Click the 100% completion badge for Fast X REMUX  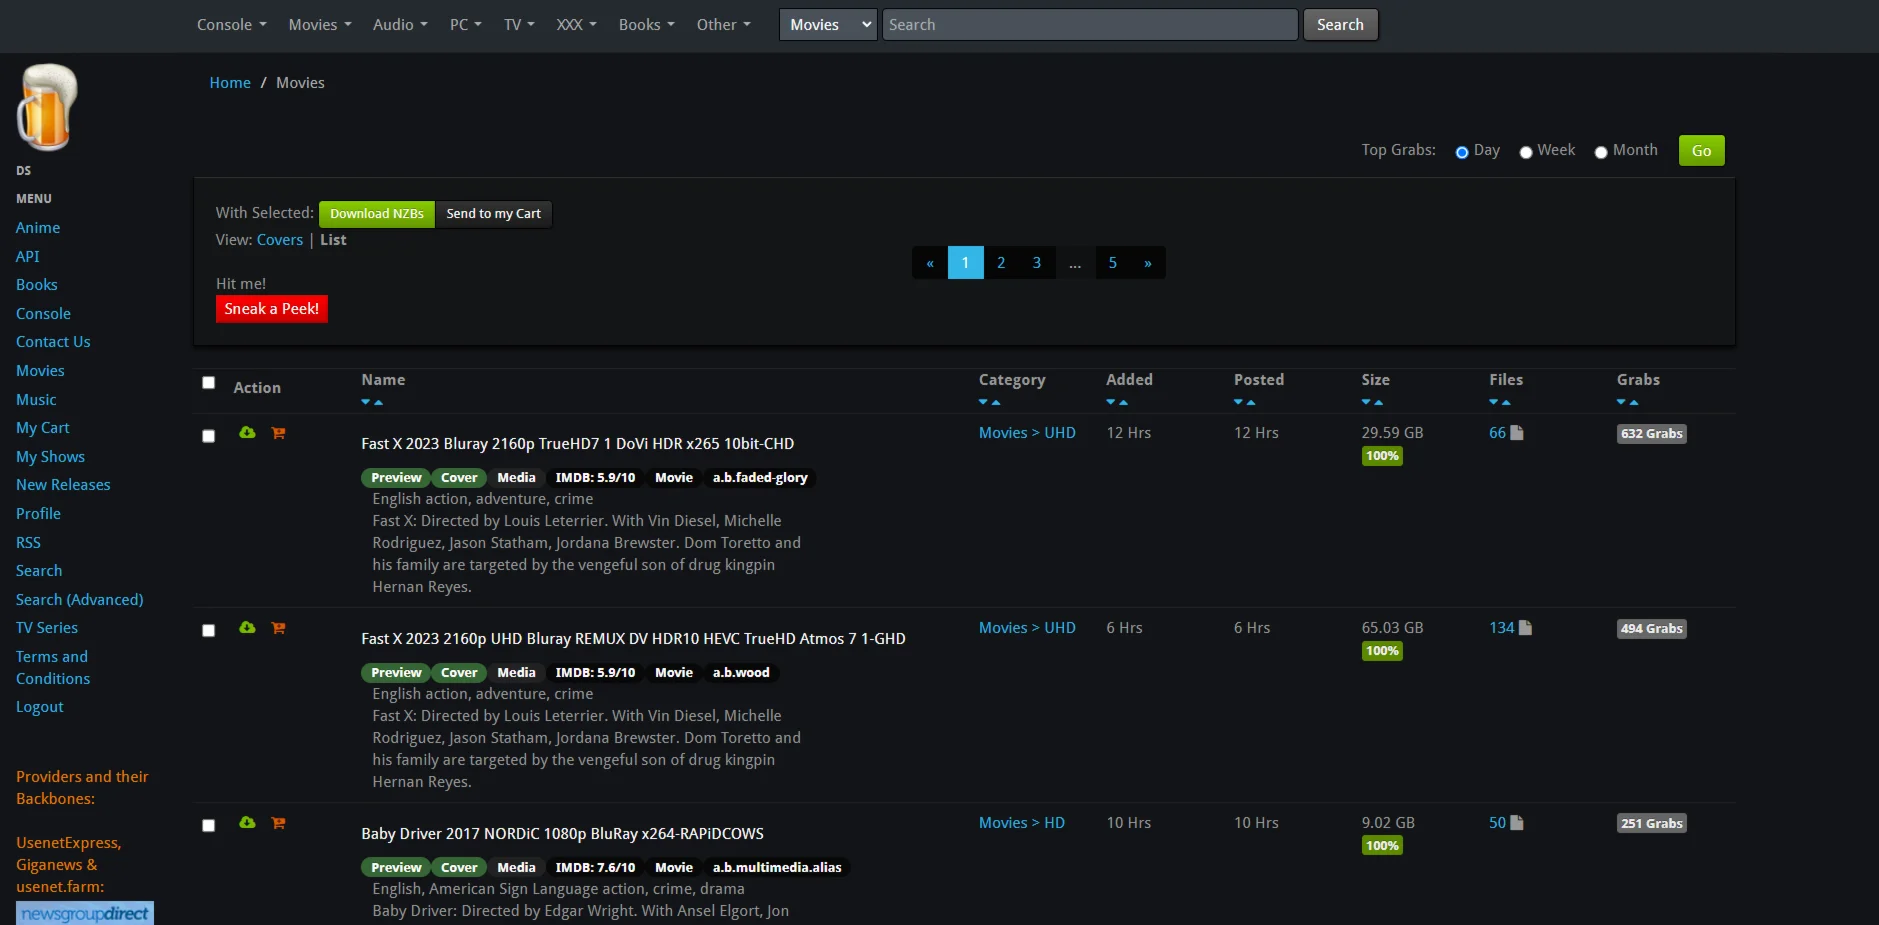1382,651
